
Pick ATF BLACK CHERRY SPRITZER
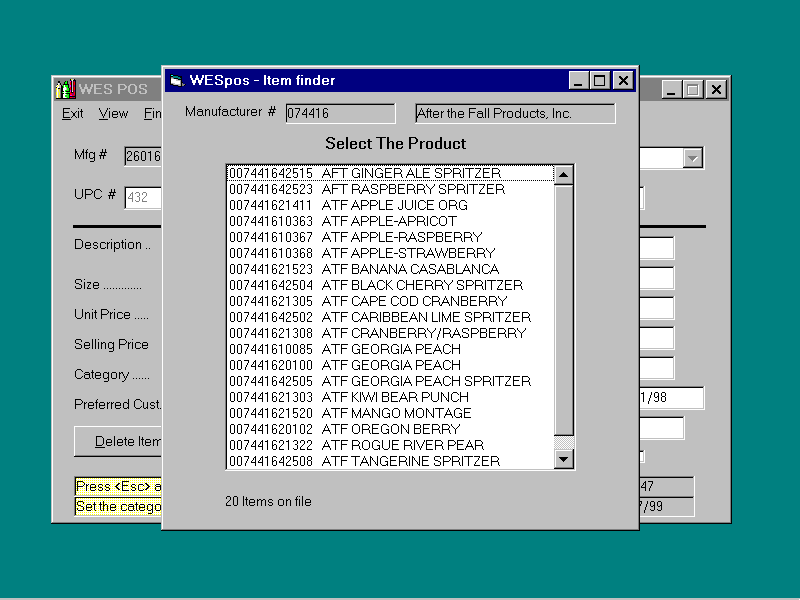[x=390, y=285]
